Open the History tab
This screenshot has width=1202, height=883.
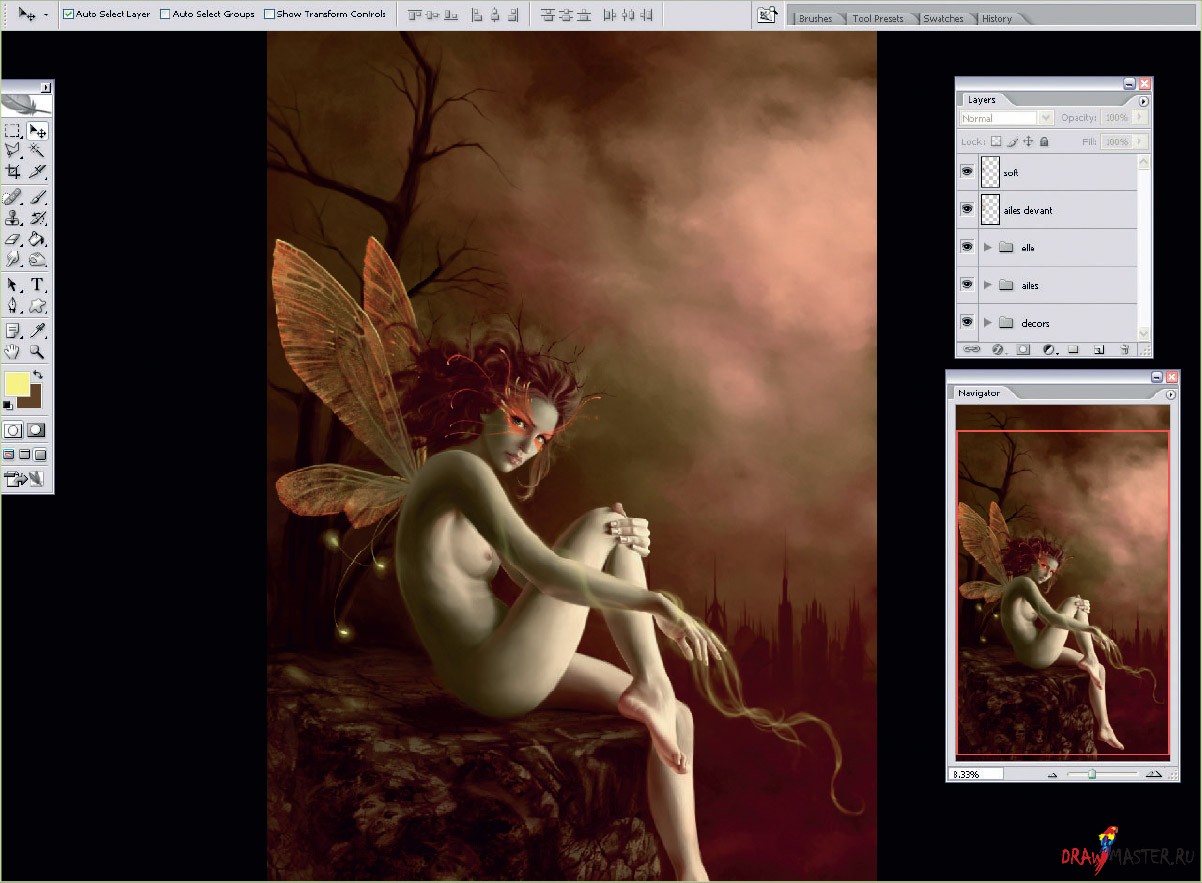[997, 18]
